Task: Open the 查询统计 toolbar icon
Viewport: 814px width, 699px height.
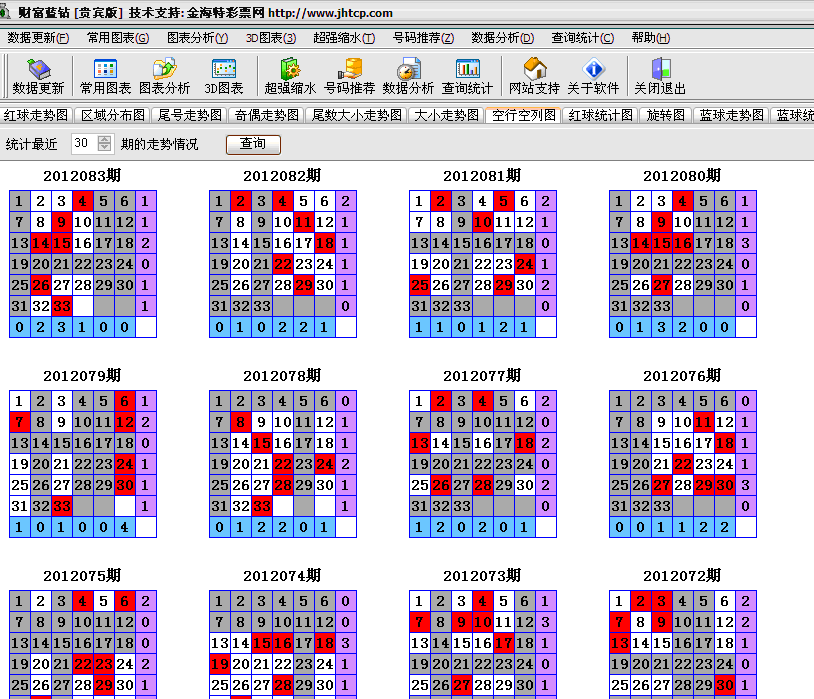Action: pos(467,76)
